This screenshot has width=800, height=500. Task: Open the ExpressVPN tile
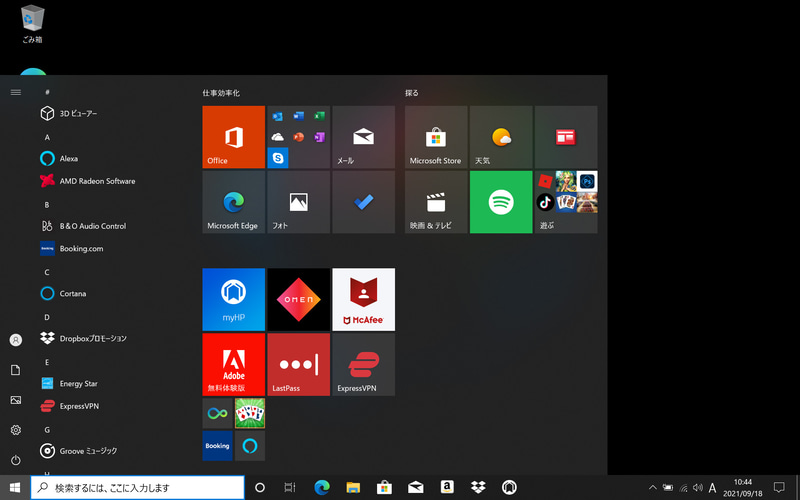click(x=363, y=364)
